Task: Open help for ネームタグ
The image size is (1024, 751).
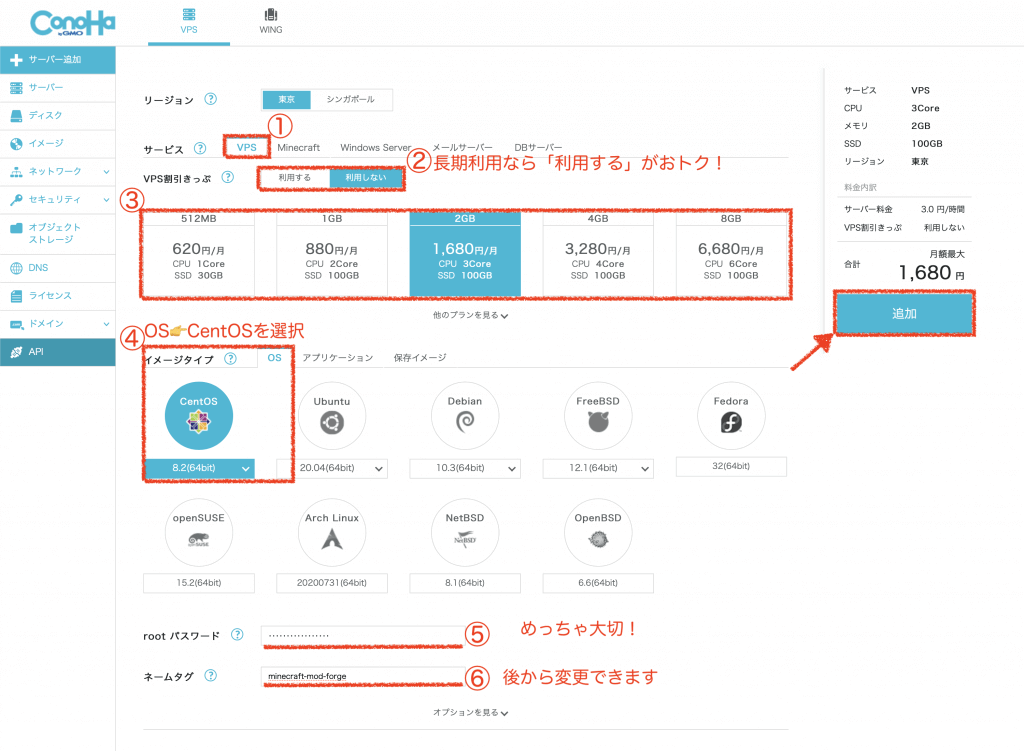Action: tap(210, 675)
